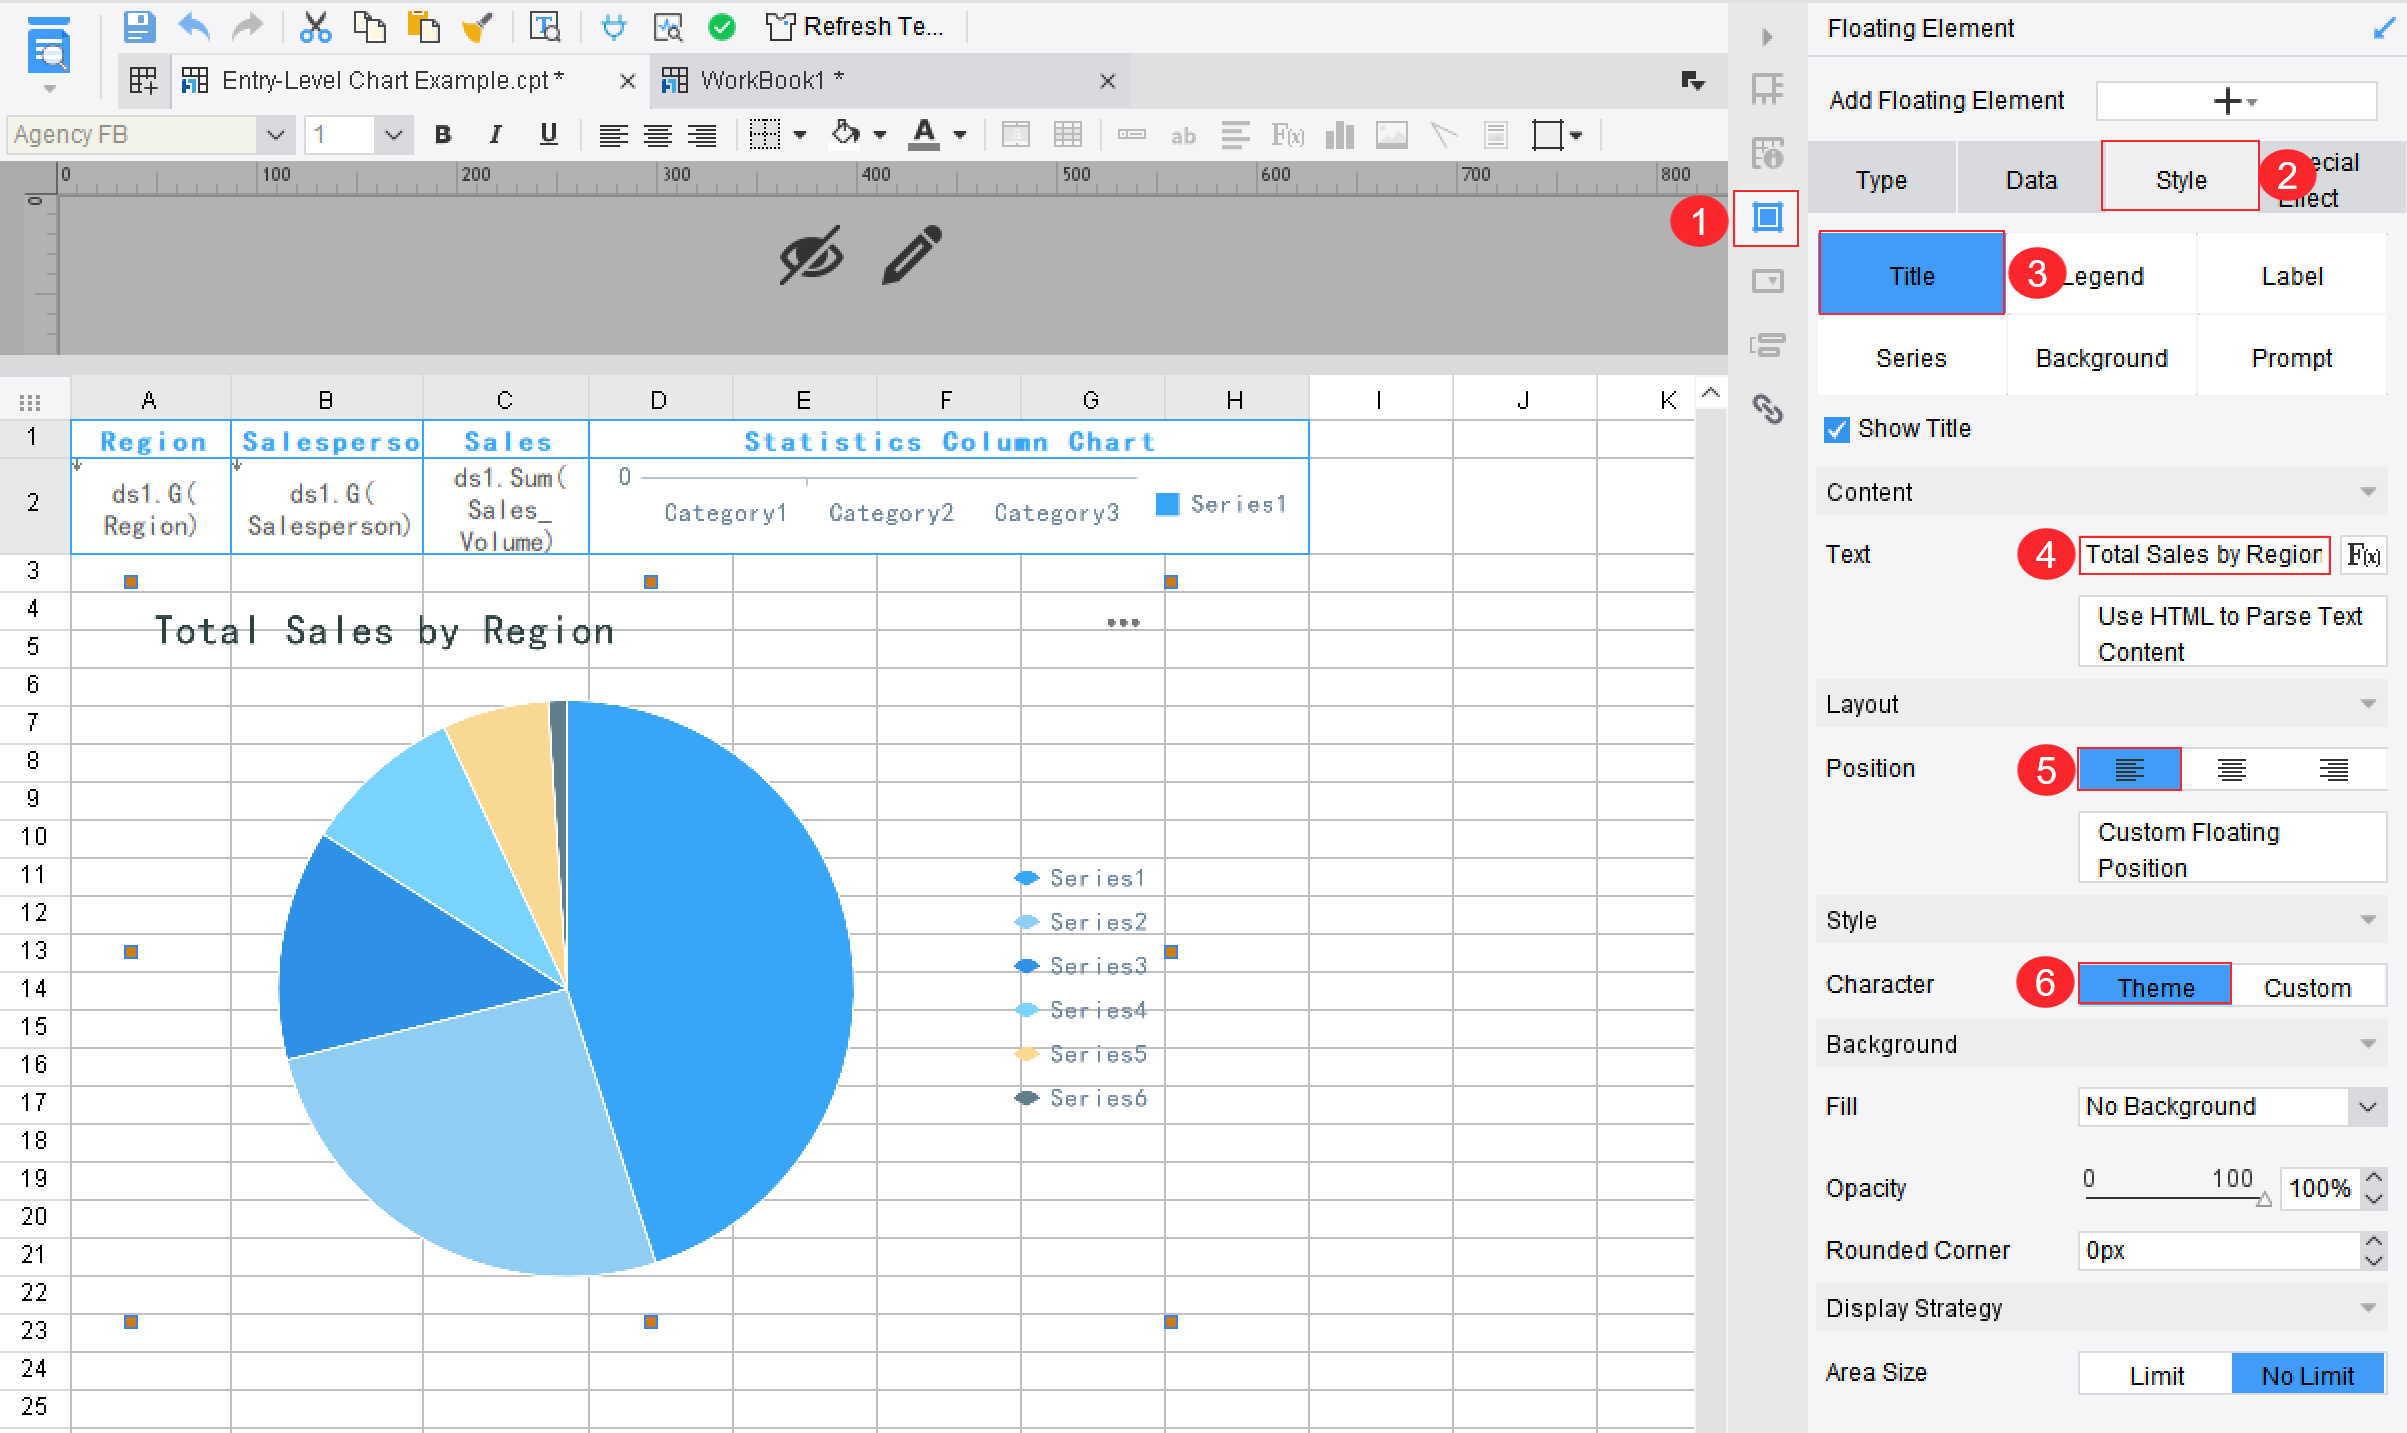The image size is (2407, 1433).
Task: Select the Background style option
Action: click(2101, 358)
